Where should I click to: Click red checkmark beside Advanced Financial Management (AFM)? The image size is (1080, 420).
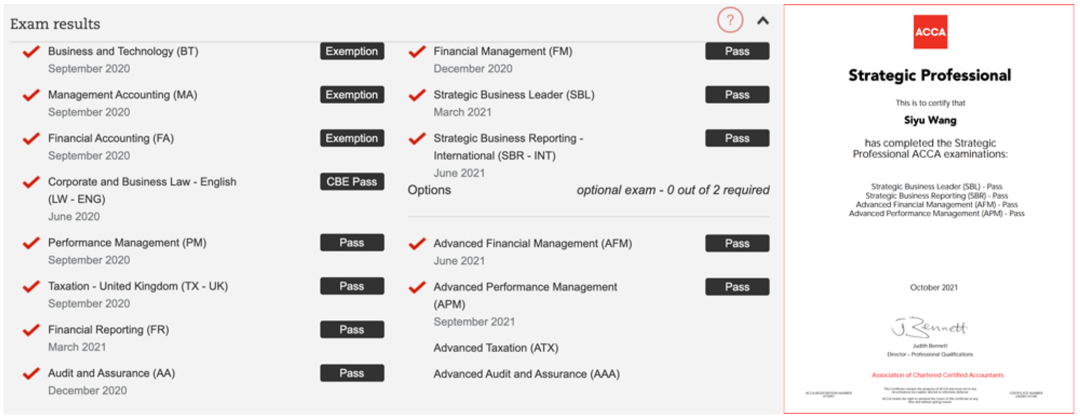coord(417,244)
